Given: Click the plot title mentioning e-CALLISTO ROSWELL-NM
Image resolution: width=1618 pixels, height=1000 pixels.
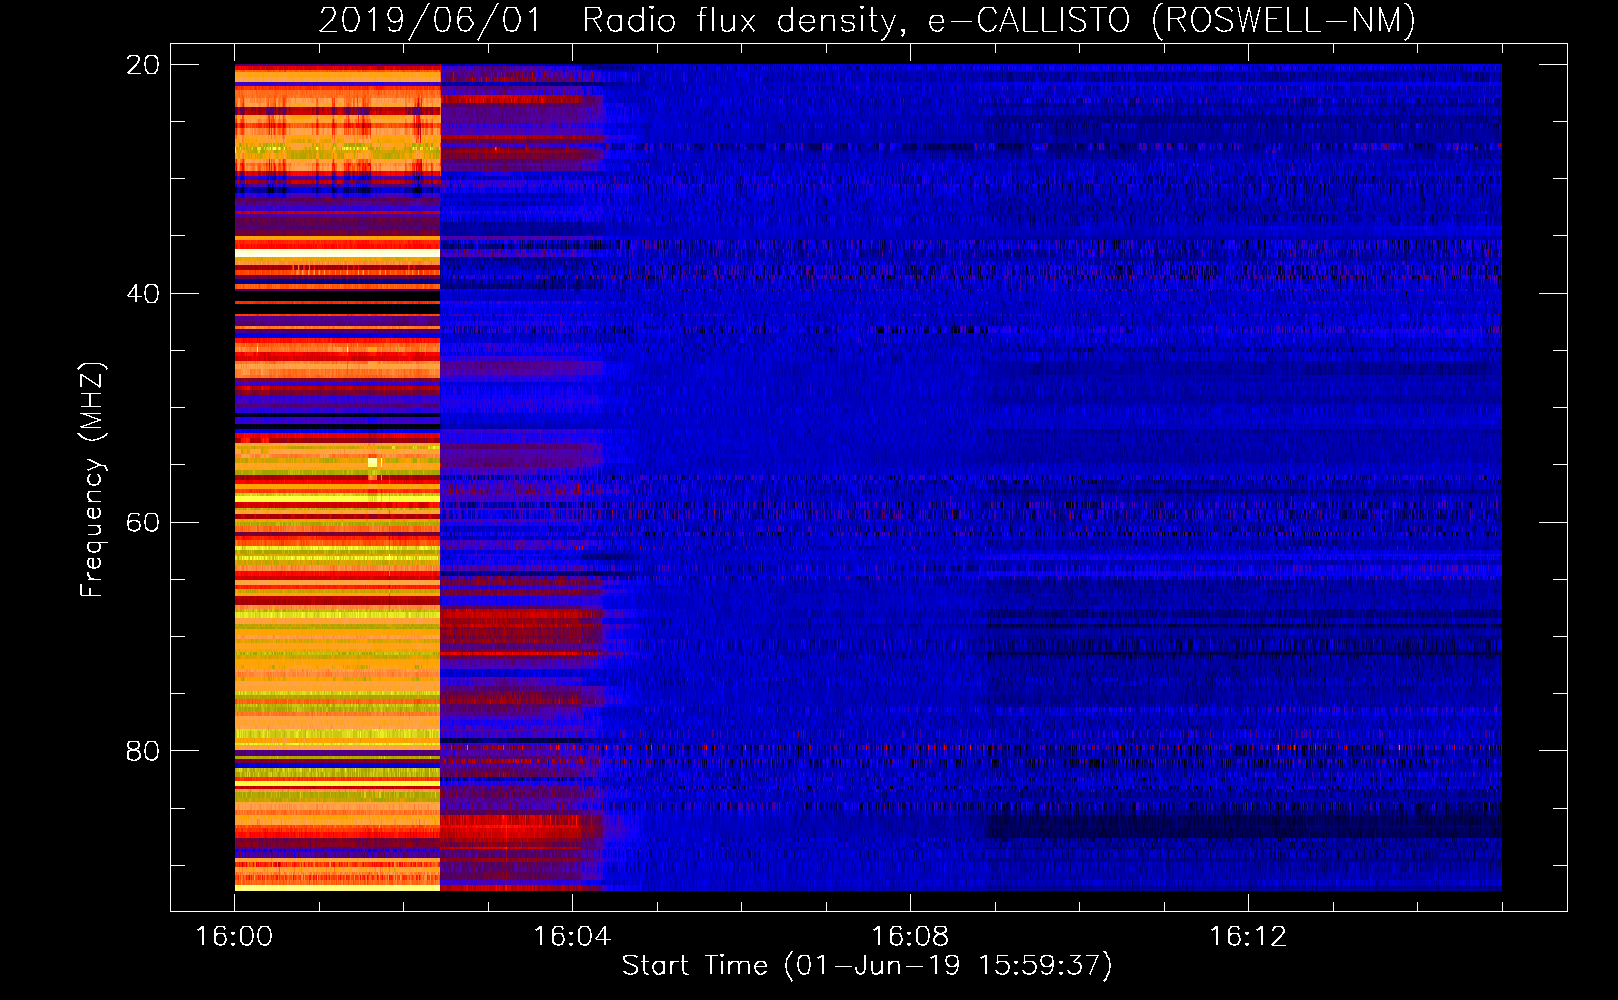Looking at the screenshot, I should pyautogui.click(x=867, y=20).
